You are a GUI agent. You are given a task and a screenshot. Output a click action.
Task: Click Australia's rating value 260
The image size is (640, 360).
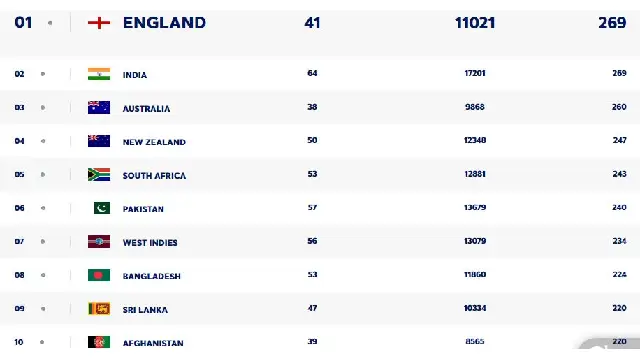pos(619,107)
